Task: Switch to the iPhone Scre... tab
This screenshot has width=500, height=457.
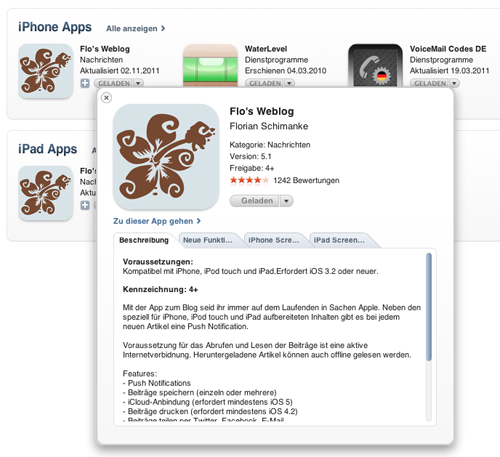Action: [x=276, y=240]
